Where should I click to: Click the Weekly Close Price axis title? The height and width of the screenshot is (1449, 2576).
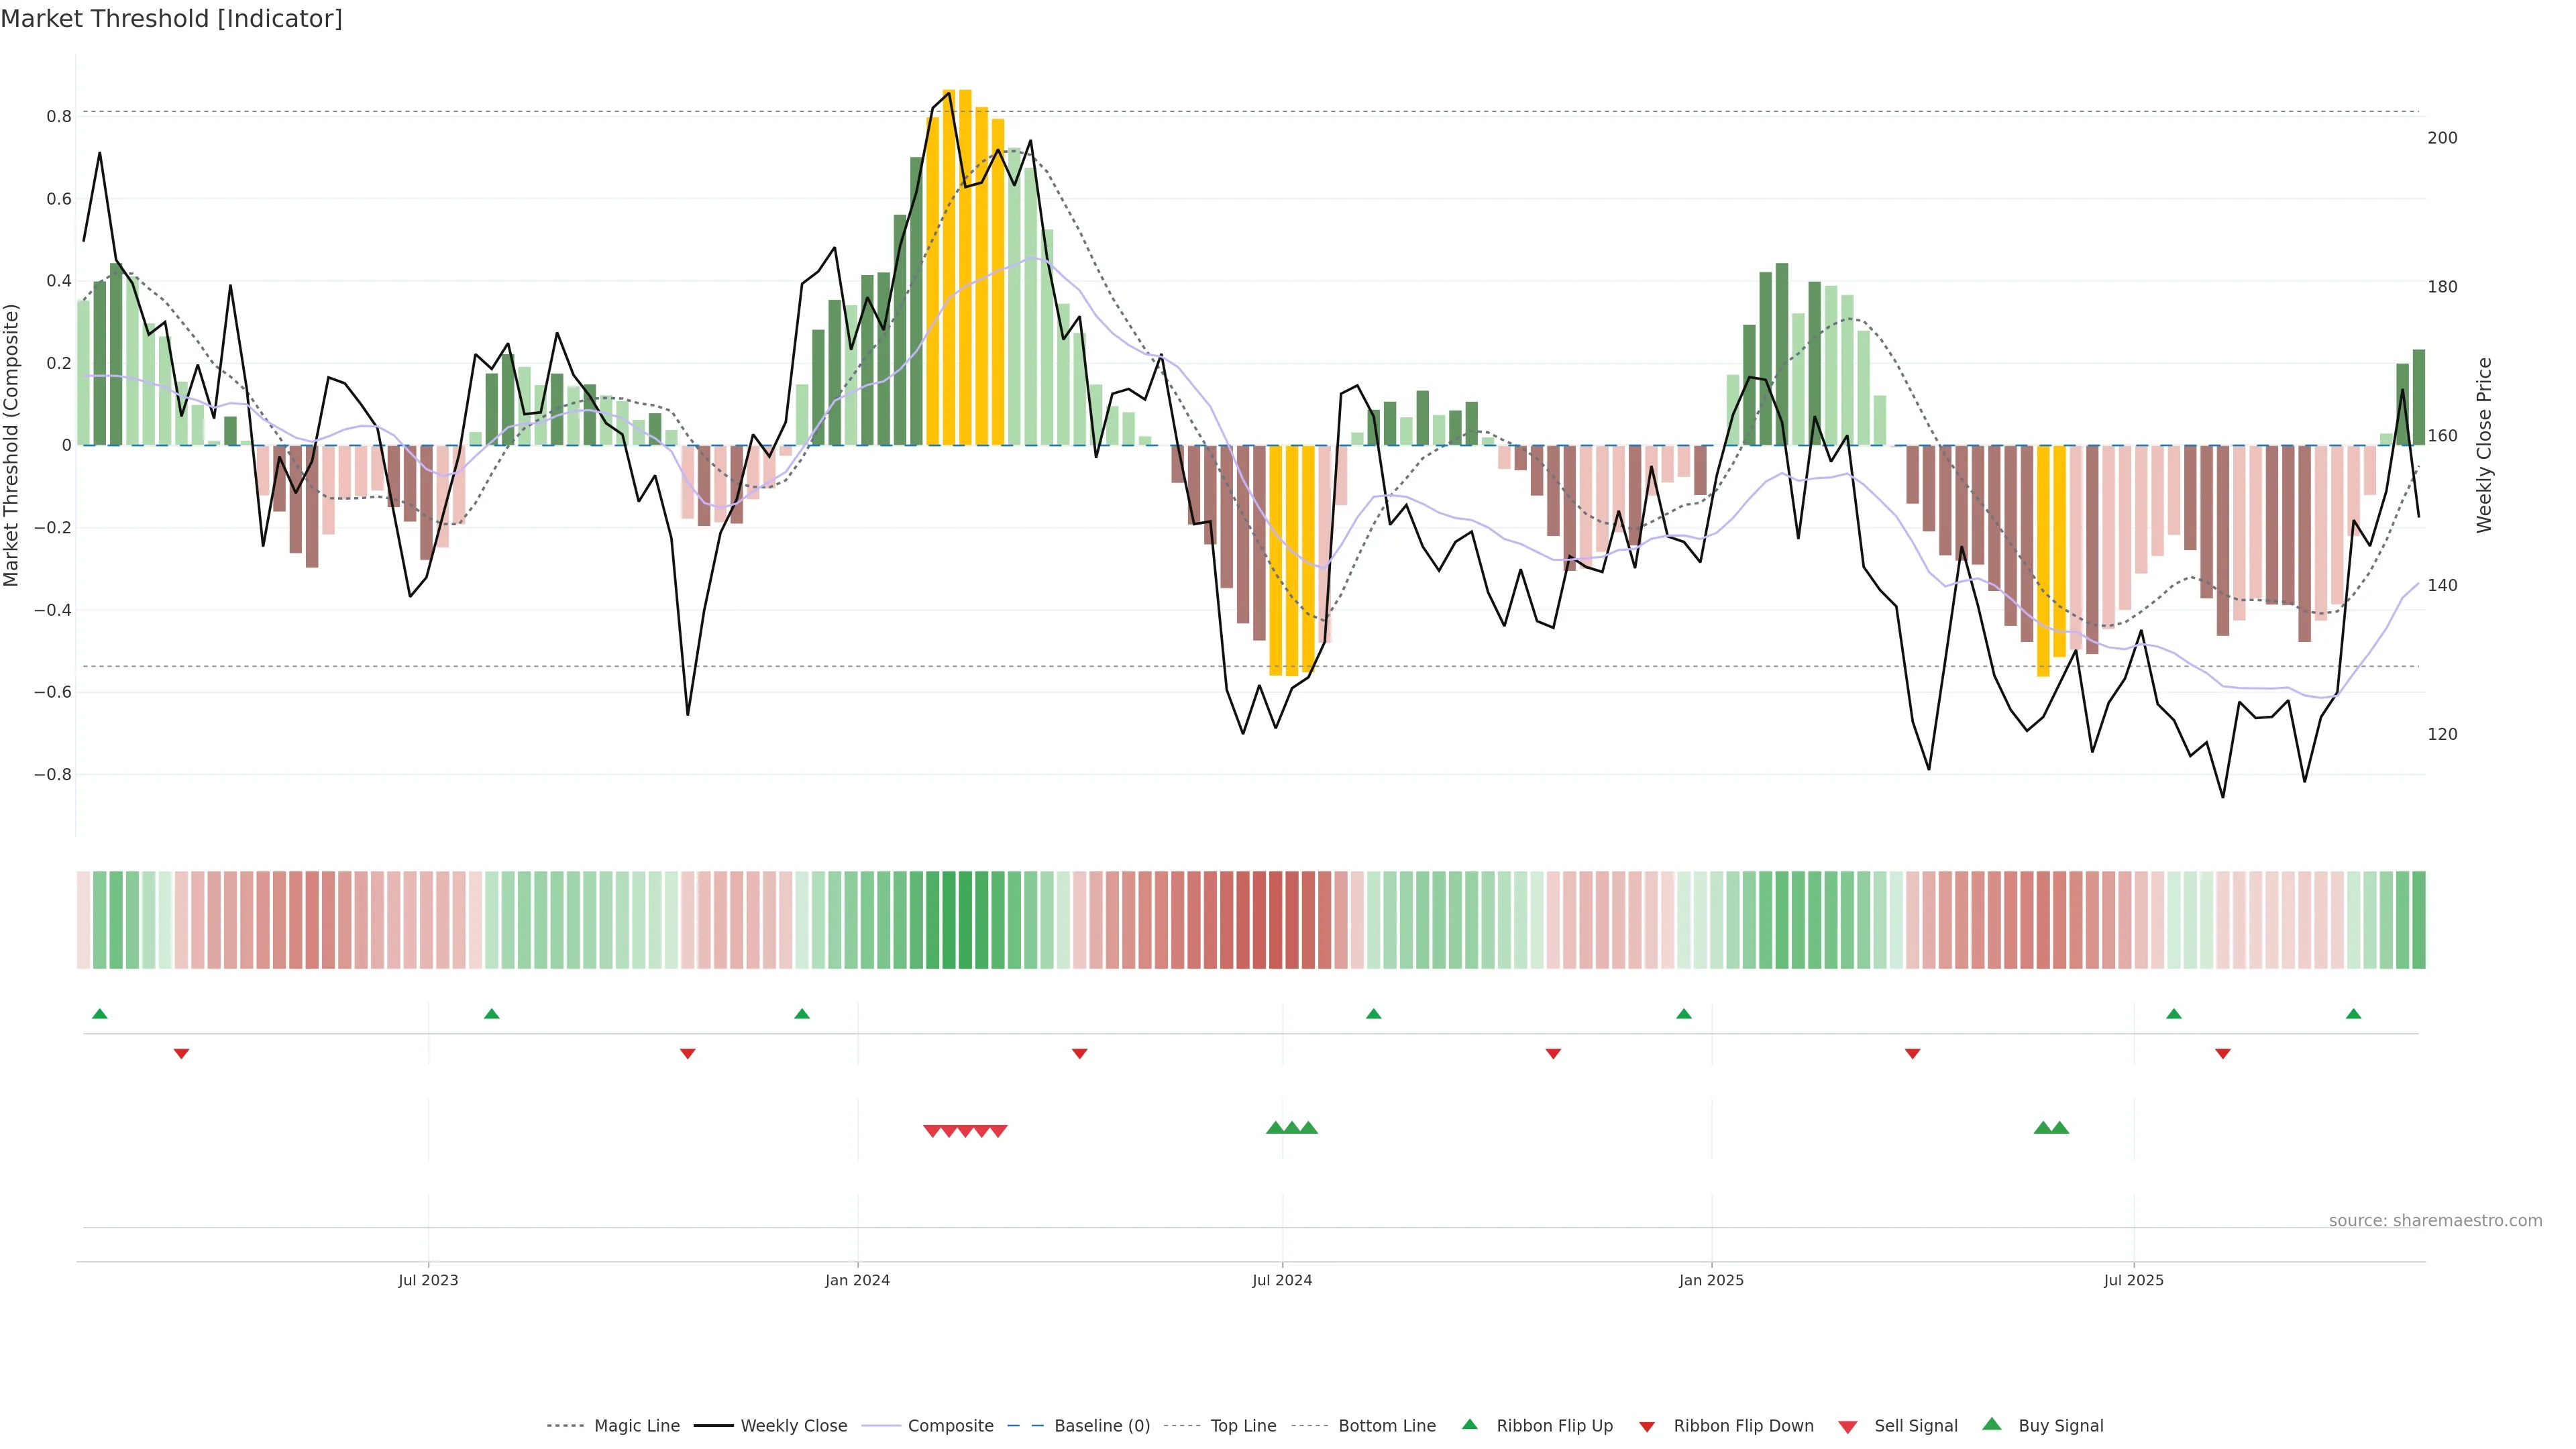pyautogui.click(x=2484, y=445)
